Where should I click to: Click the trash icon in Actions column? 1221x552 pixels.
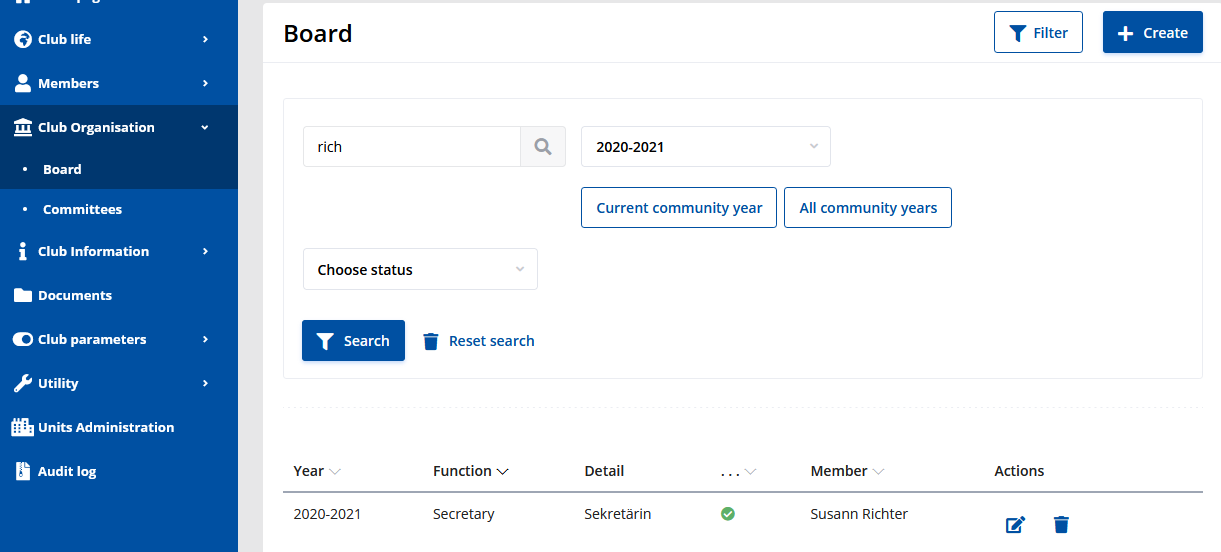(x=1061, y=524)
